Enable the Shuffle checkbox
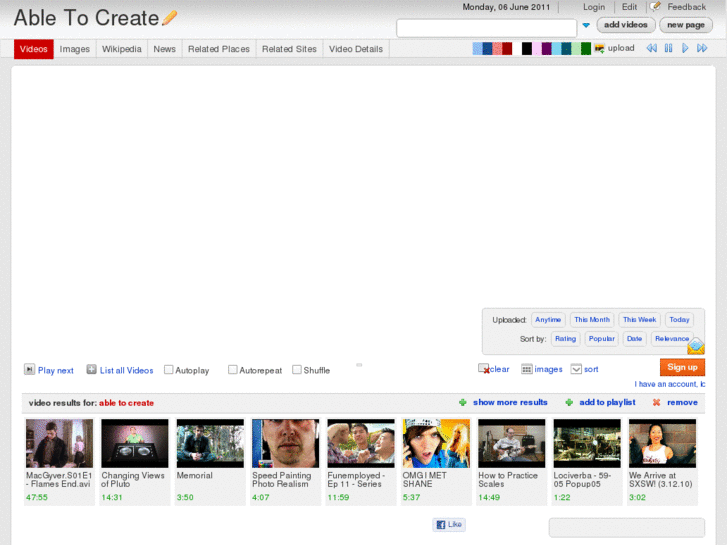Image resolution: width=727 pixels, height=545 pixels. click(297, 370)
